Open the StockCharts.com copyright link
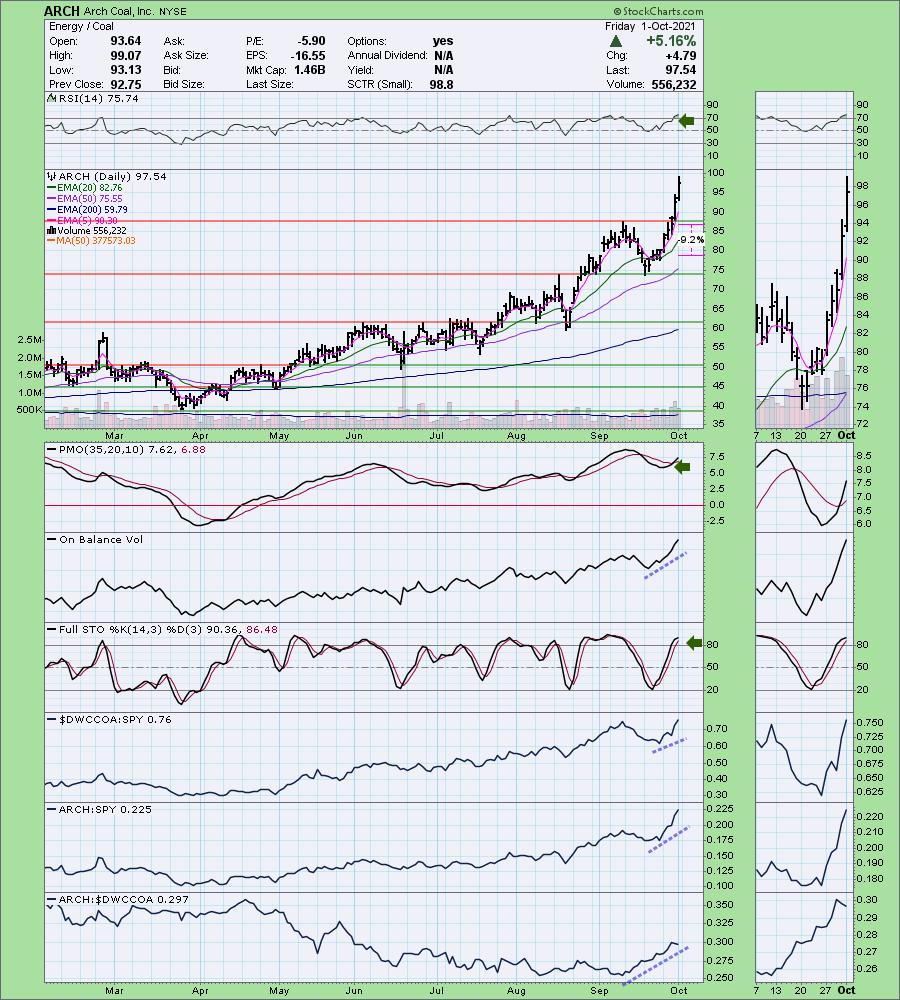Image resolution: width=900 pixels, height=1000 pixels. click(x=658, y=11)
